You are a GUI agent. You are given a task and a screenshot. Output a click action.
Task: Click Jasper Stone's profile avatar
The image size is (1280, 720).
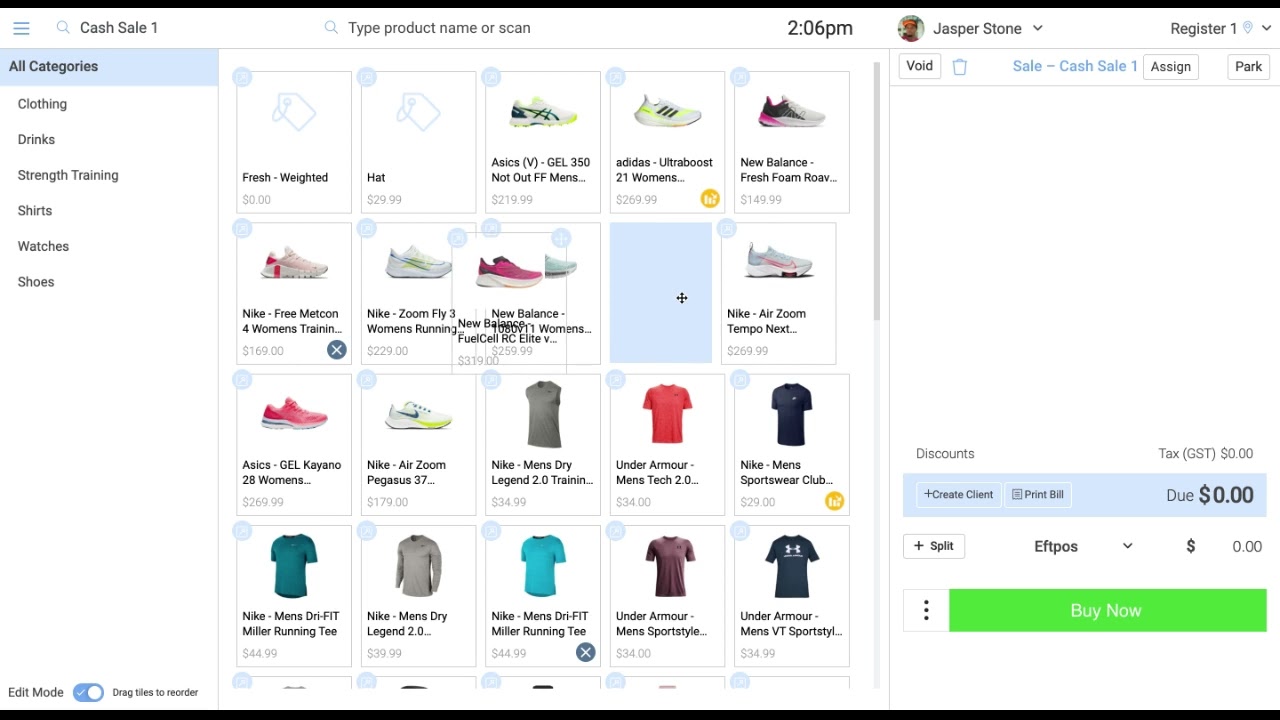pyautogui.click(x=910, y=28)
